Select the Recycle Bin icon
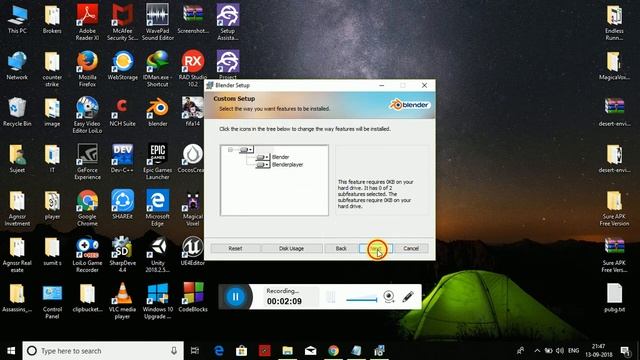 17,112
